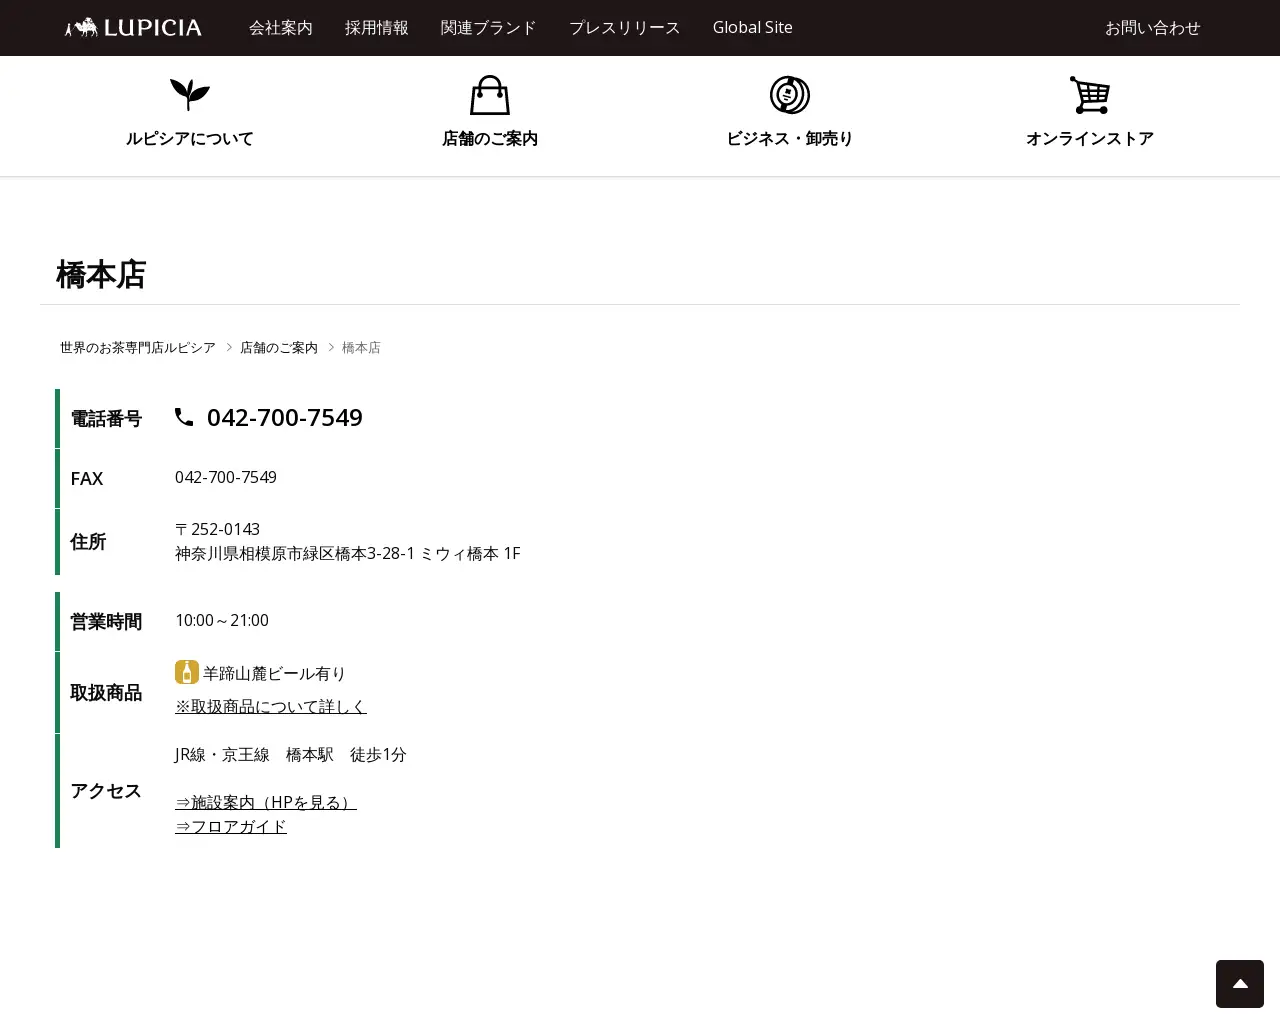
Task: Switch to the Global Site
Action: 752,28
